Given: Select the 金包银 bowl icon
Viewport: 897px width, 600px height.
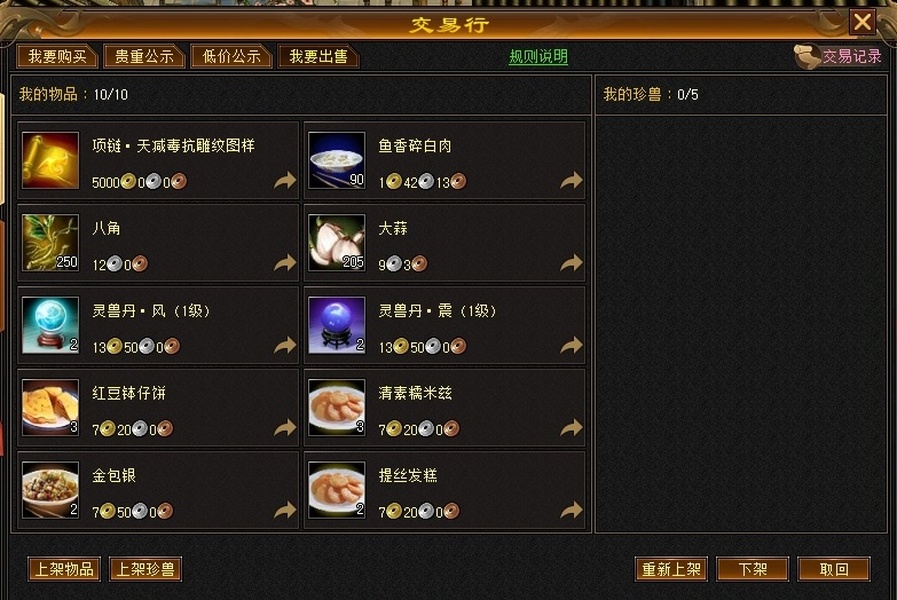Looking at the screenshot, I should click(x=50, y=490).
